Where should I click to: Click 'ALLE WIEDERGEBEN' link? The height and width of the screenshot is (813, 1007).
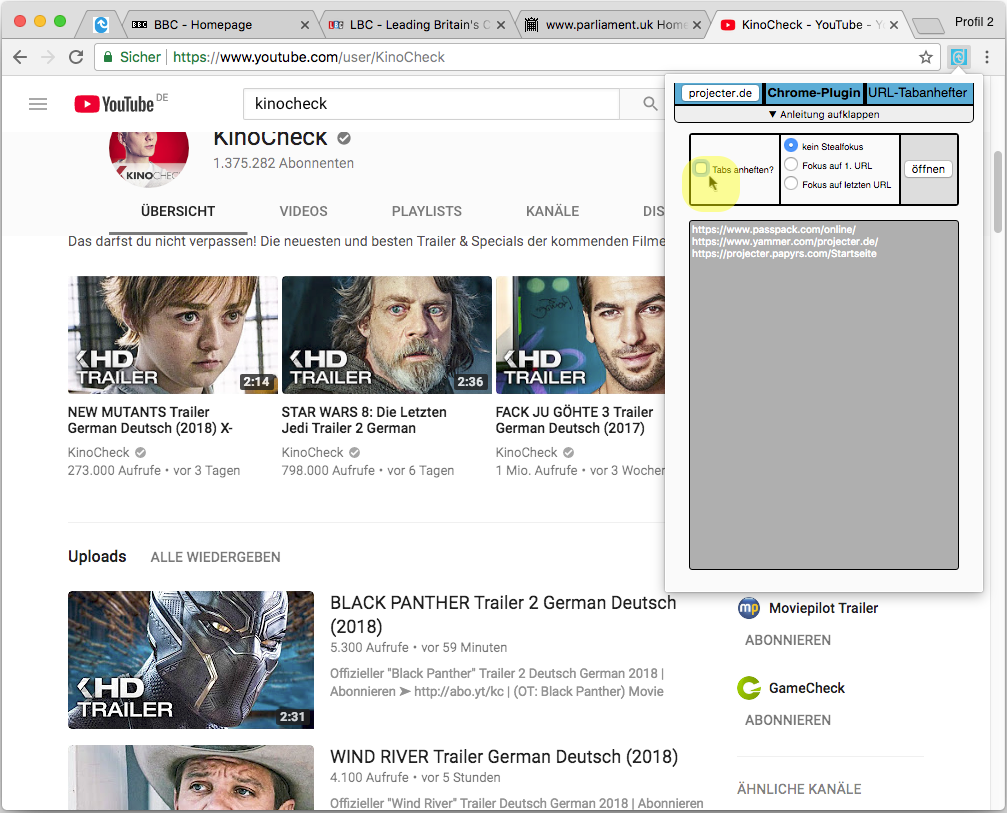pos(215,557)
